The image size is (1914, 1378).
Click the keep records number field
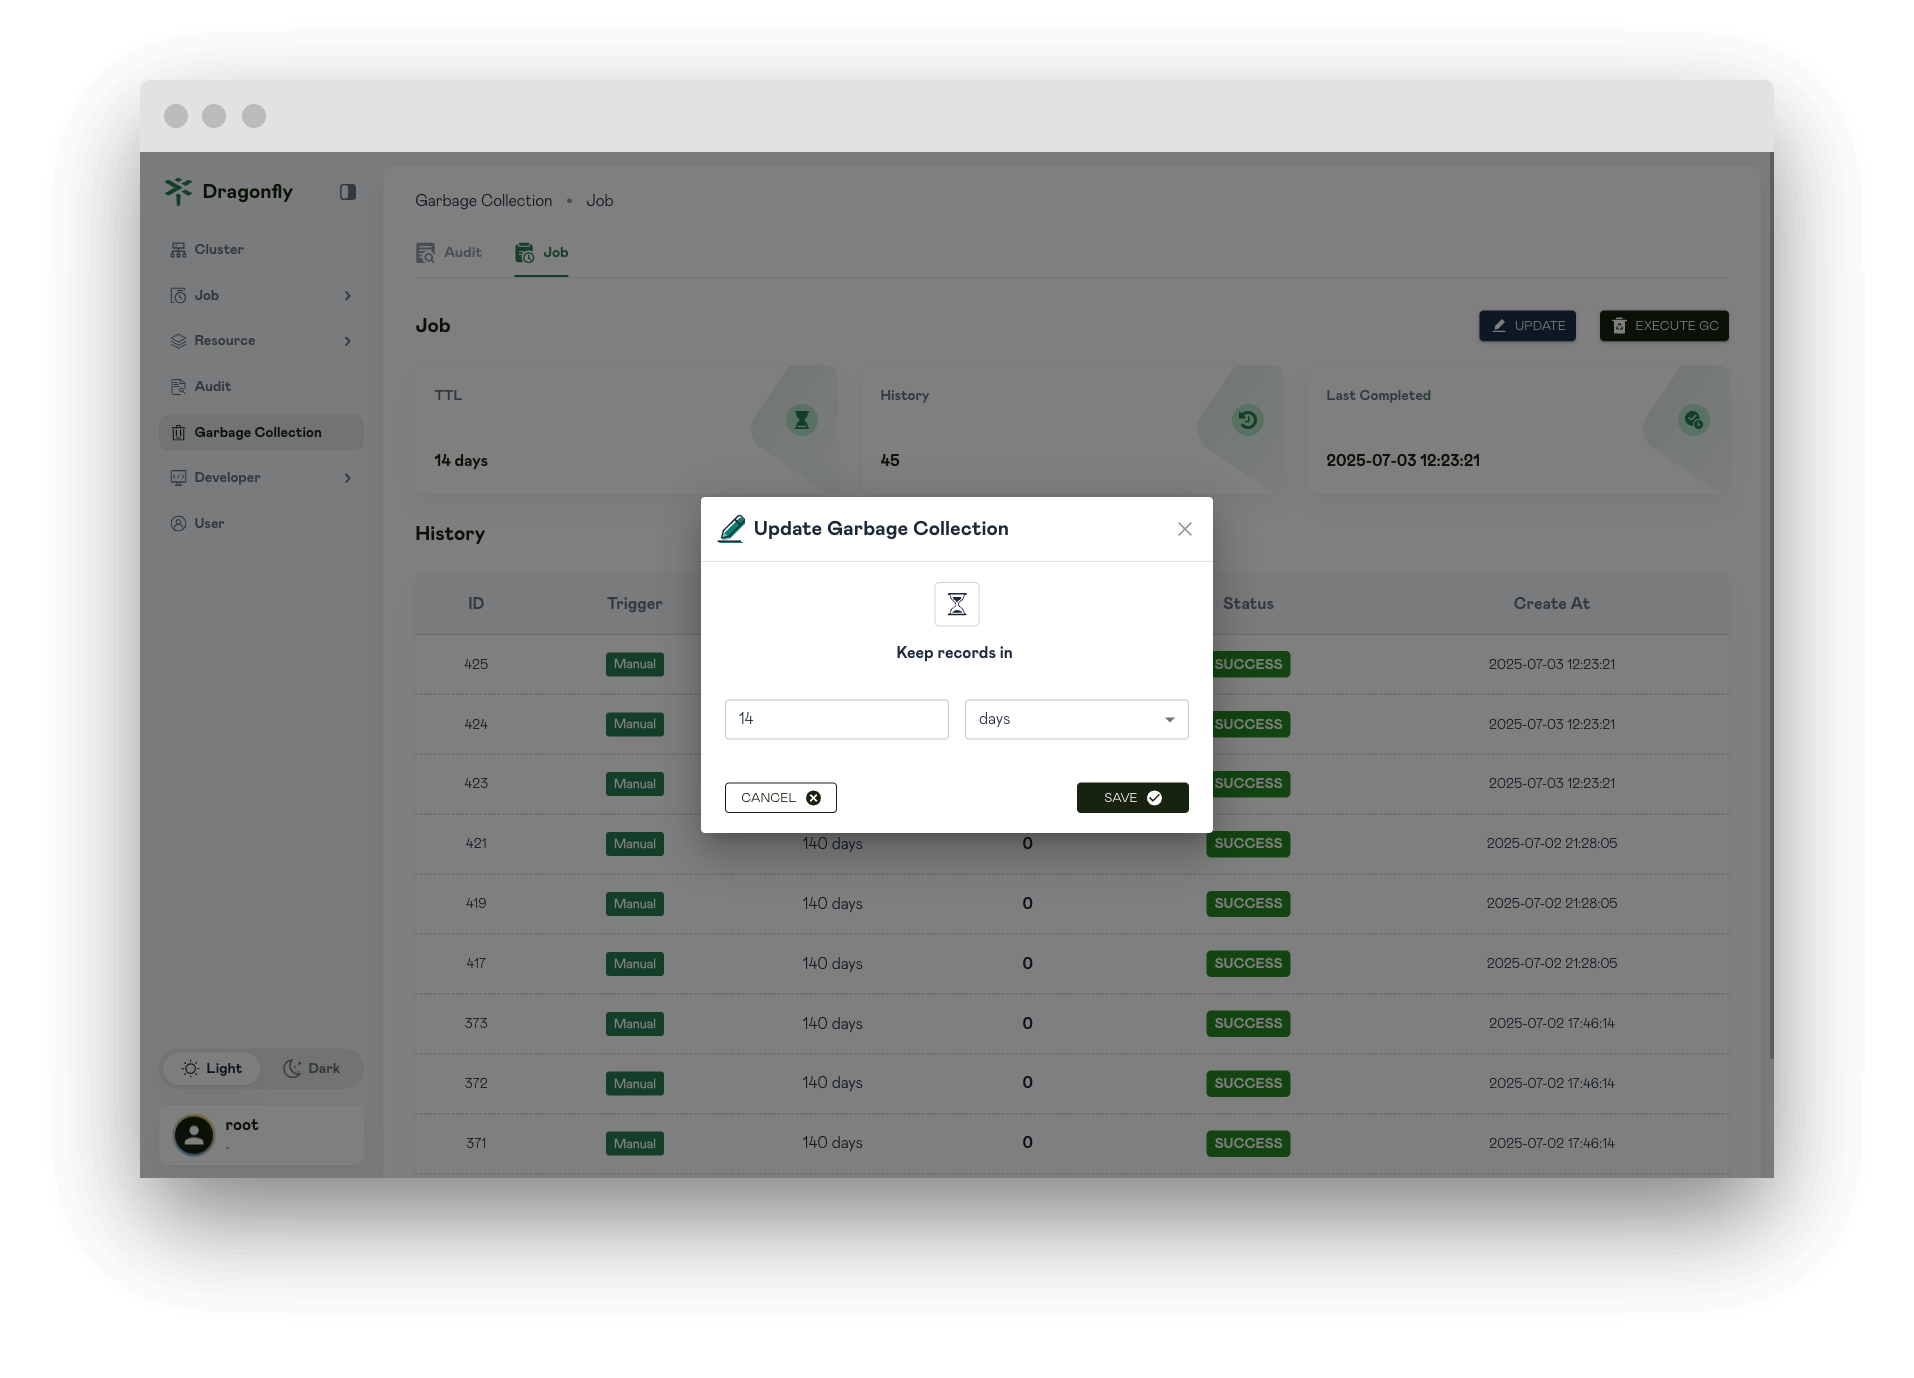point(836,719)
